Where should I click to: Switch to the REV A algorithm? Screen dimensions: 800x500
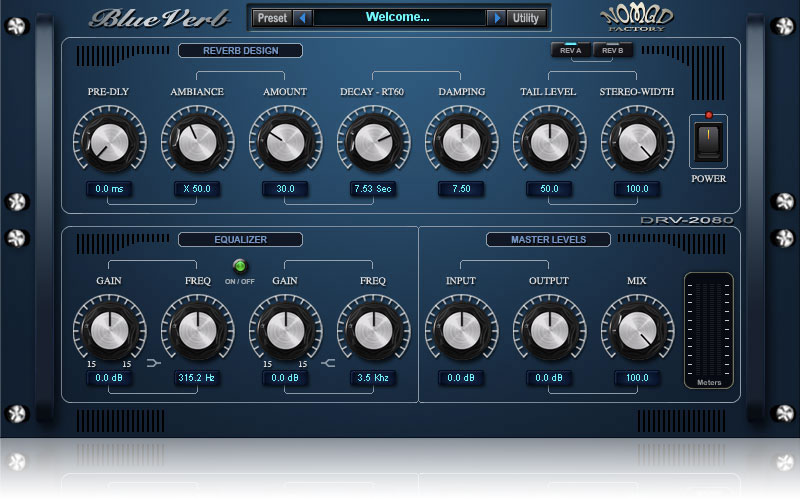click(x=571, y=50)
